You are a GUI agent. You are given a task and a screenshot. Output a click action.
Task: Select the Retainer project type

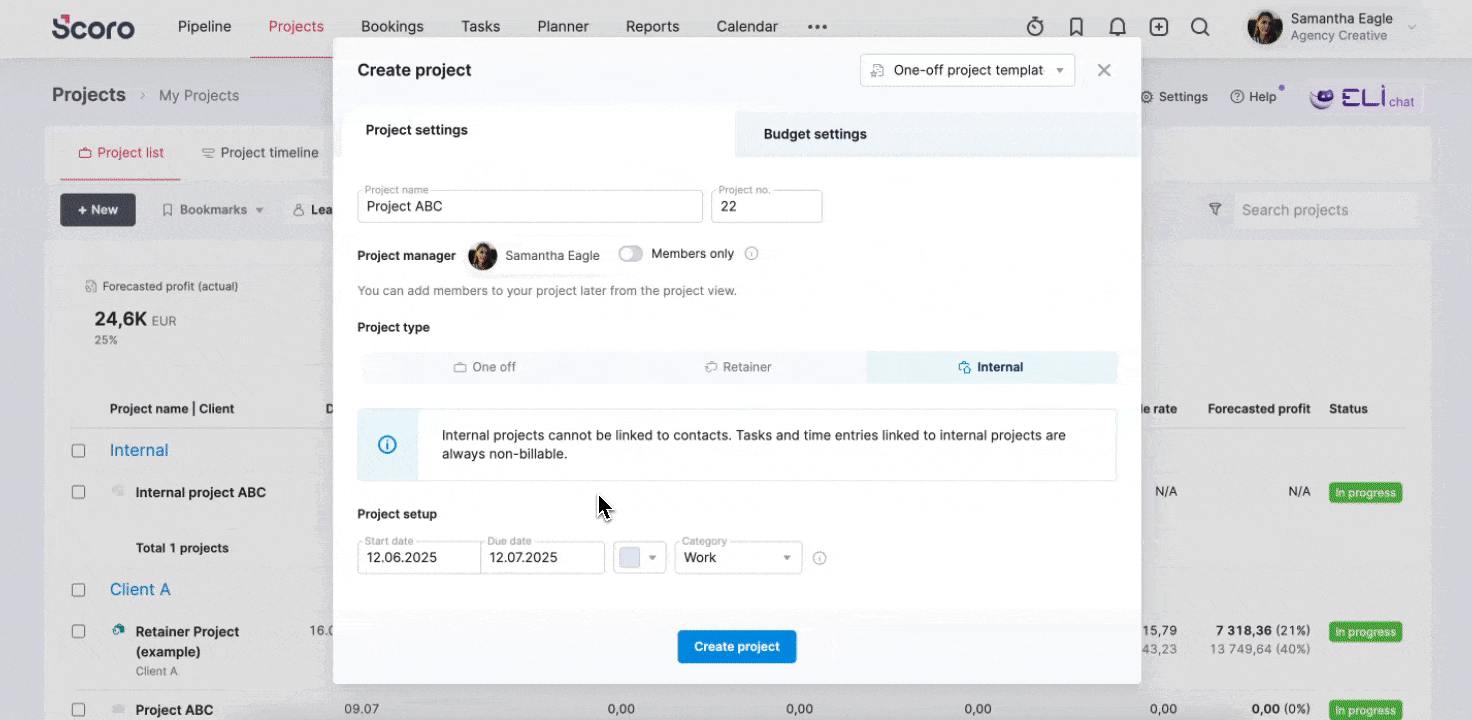738,367
